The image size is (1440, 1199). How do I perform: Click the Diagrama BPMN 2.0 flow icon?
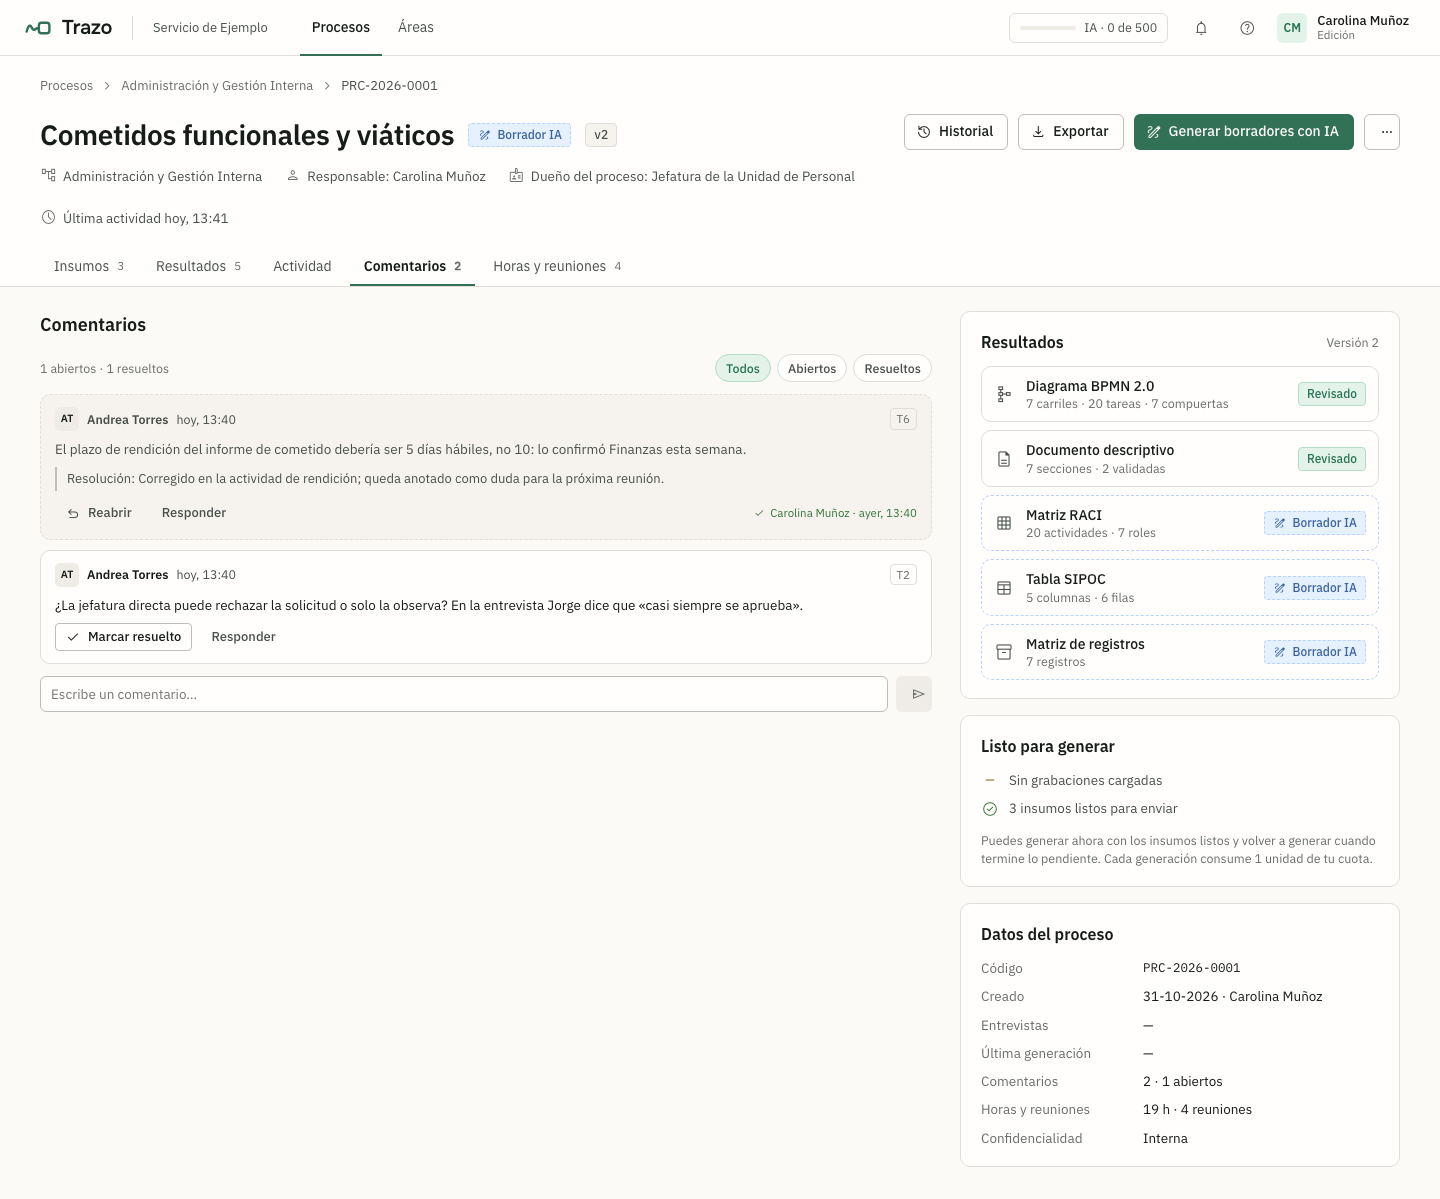[x=1004, y=394]
